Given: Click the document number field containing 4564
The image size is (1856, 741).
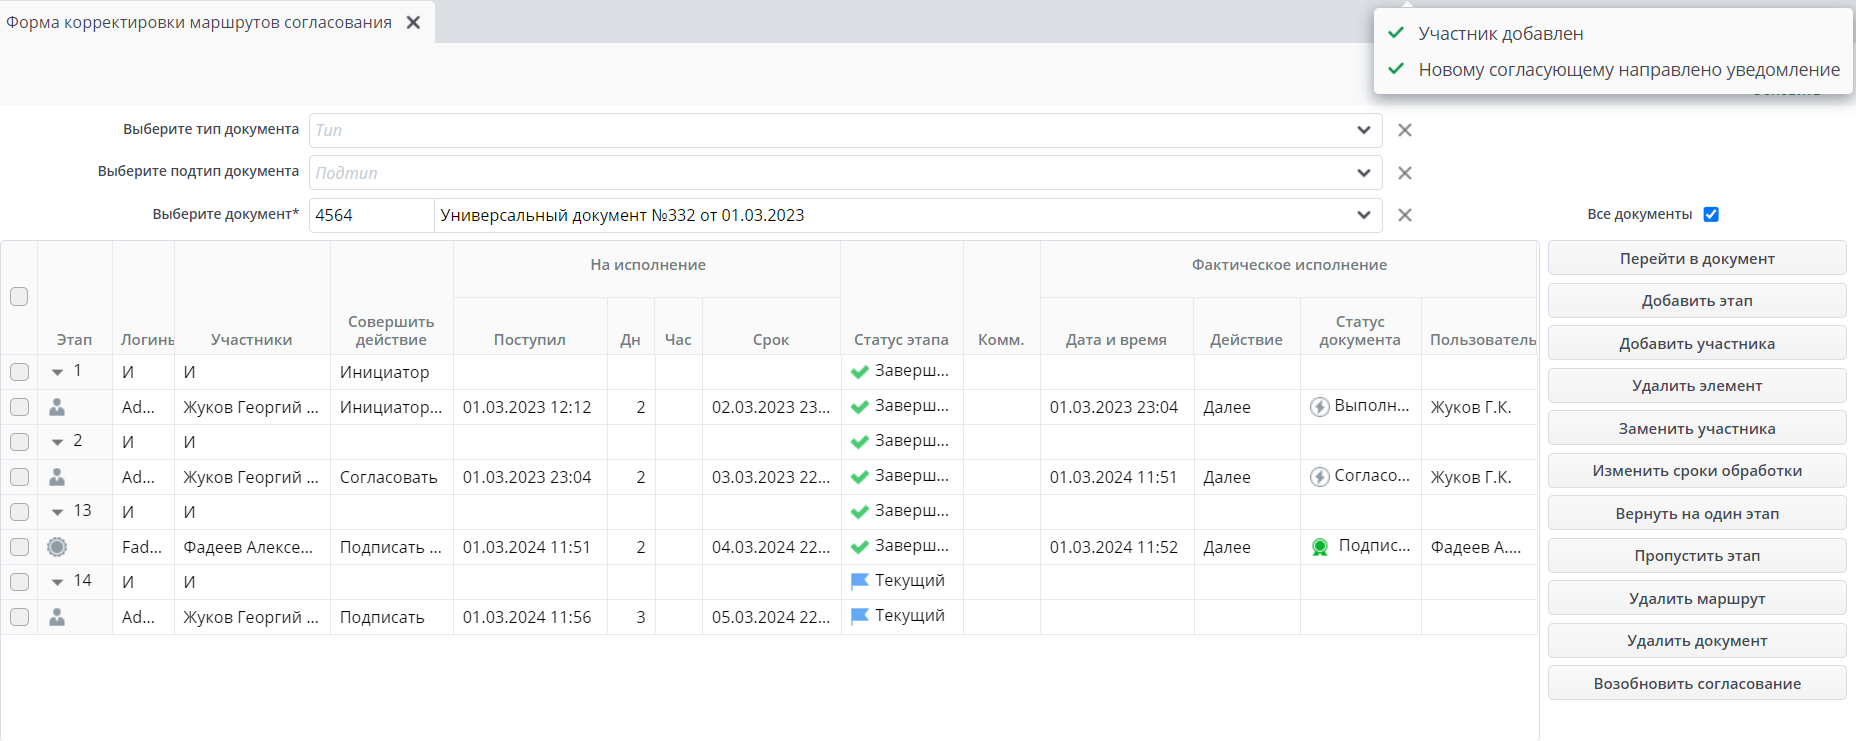Looking at the screenshot, I should pos(371,215).
